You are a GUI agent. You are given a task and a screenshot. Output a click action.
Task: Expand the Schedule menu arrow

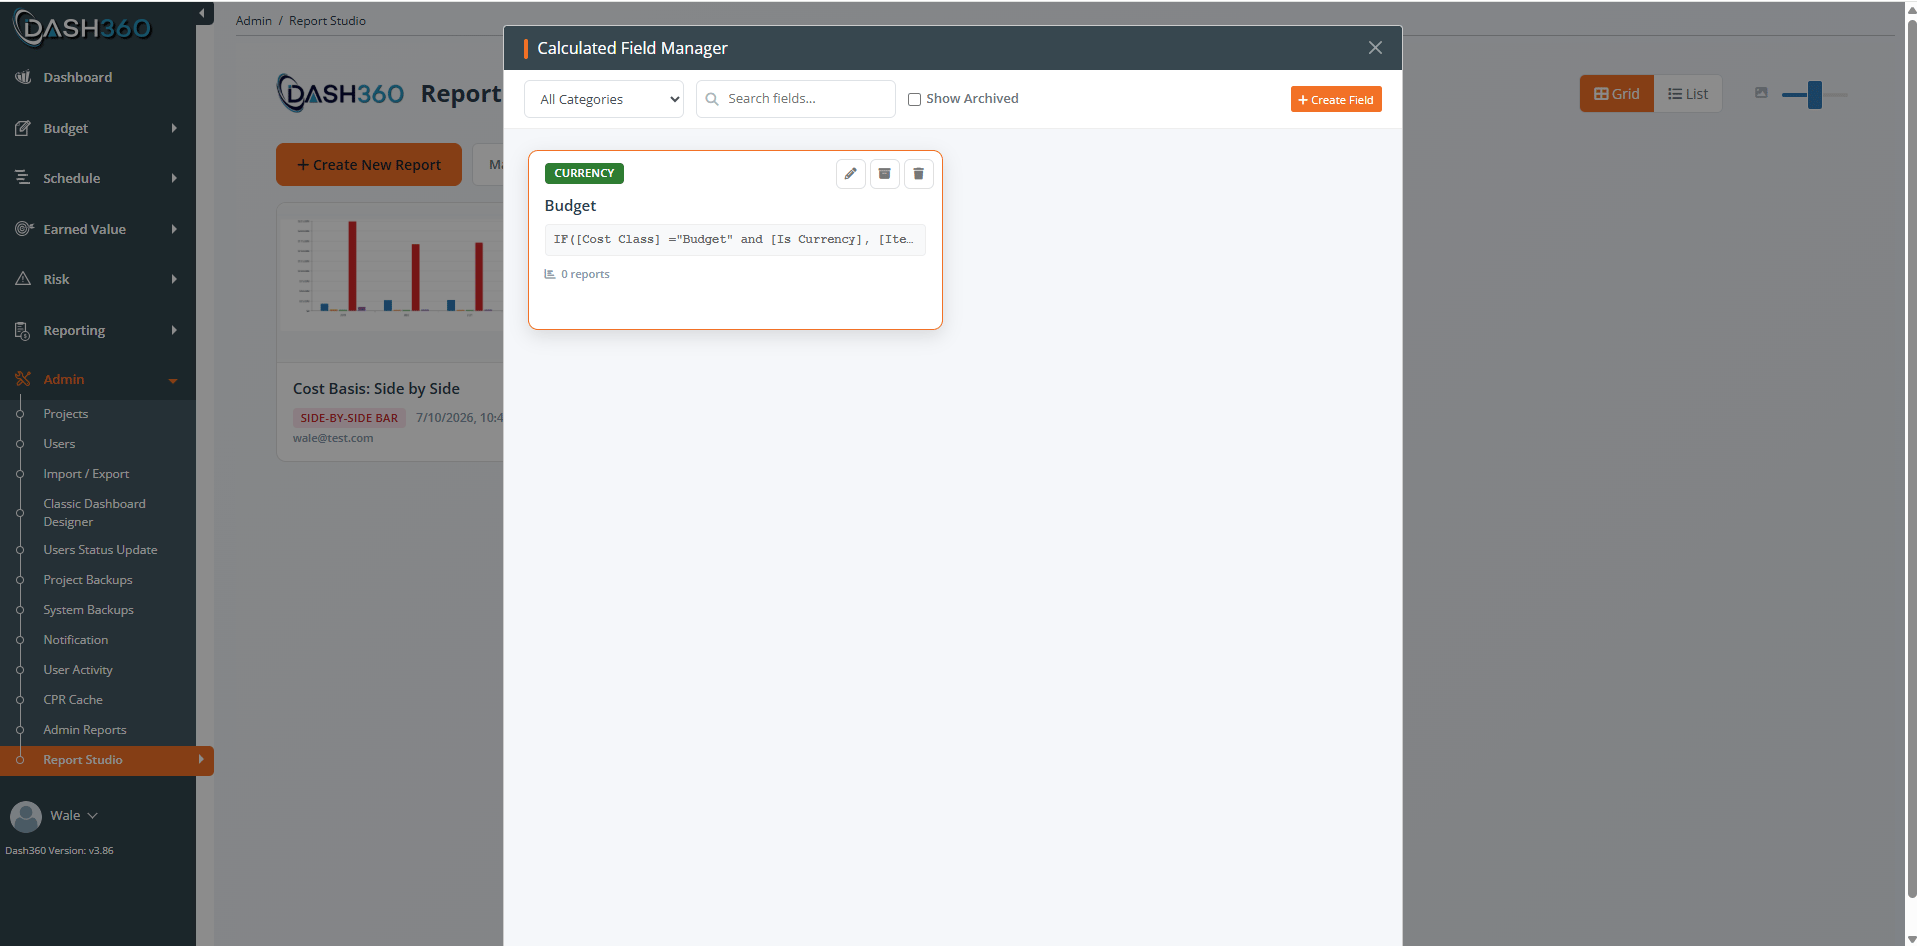(x=174, y=178)
